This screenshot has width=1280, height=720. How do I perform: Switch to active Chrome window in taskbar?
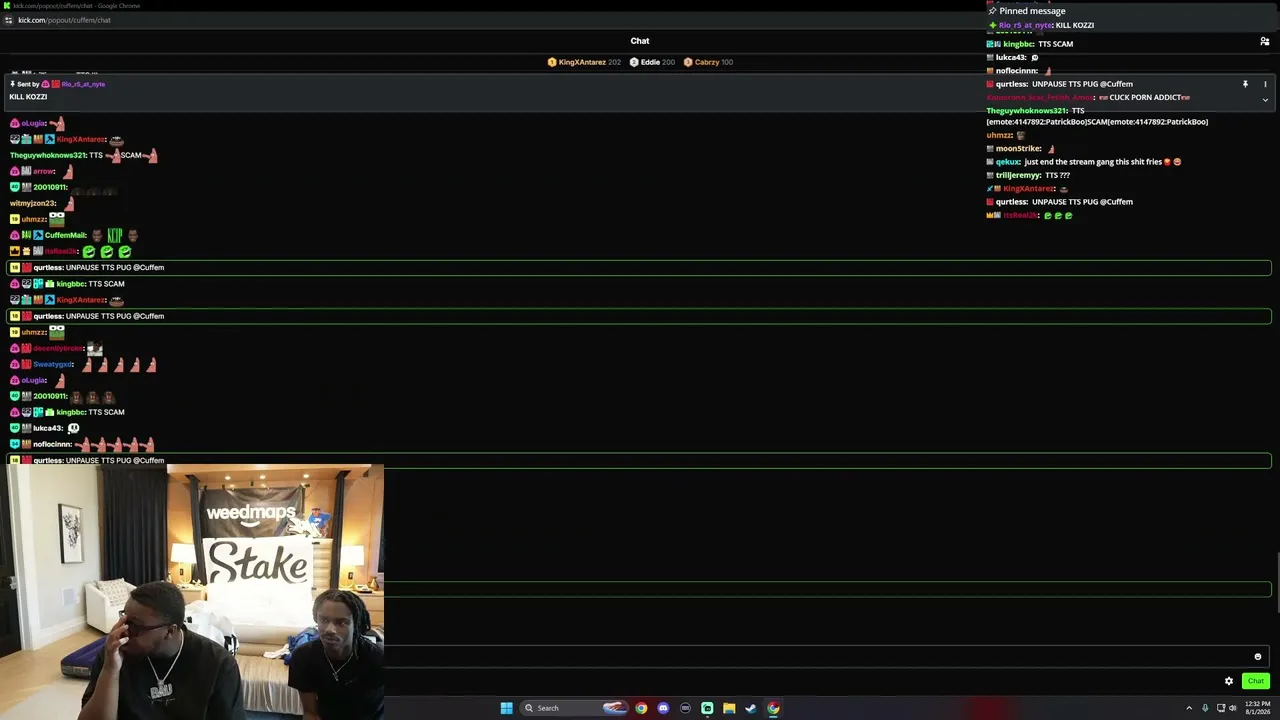773,708
